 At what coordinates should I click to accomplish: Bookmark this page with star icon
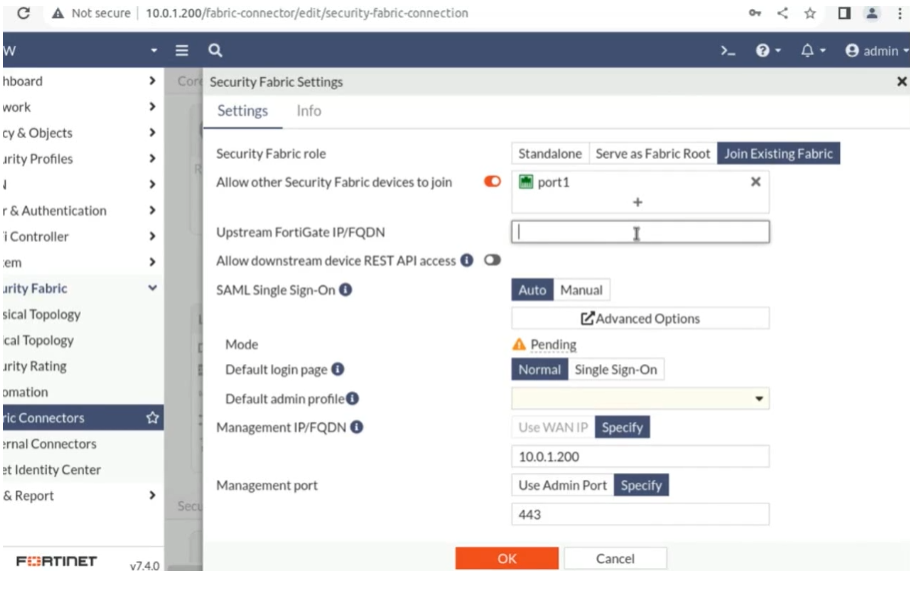click(810, 13)
